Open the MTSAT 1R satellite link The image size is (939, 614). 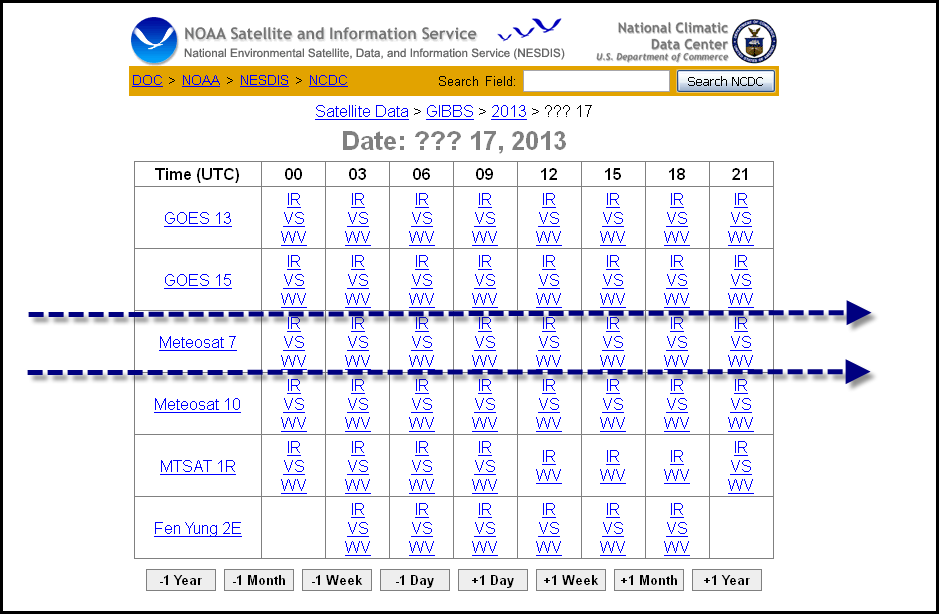click(198, 466)
